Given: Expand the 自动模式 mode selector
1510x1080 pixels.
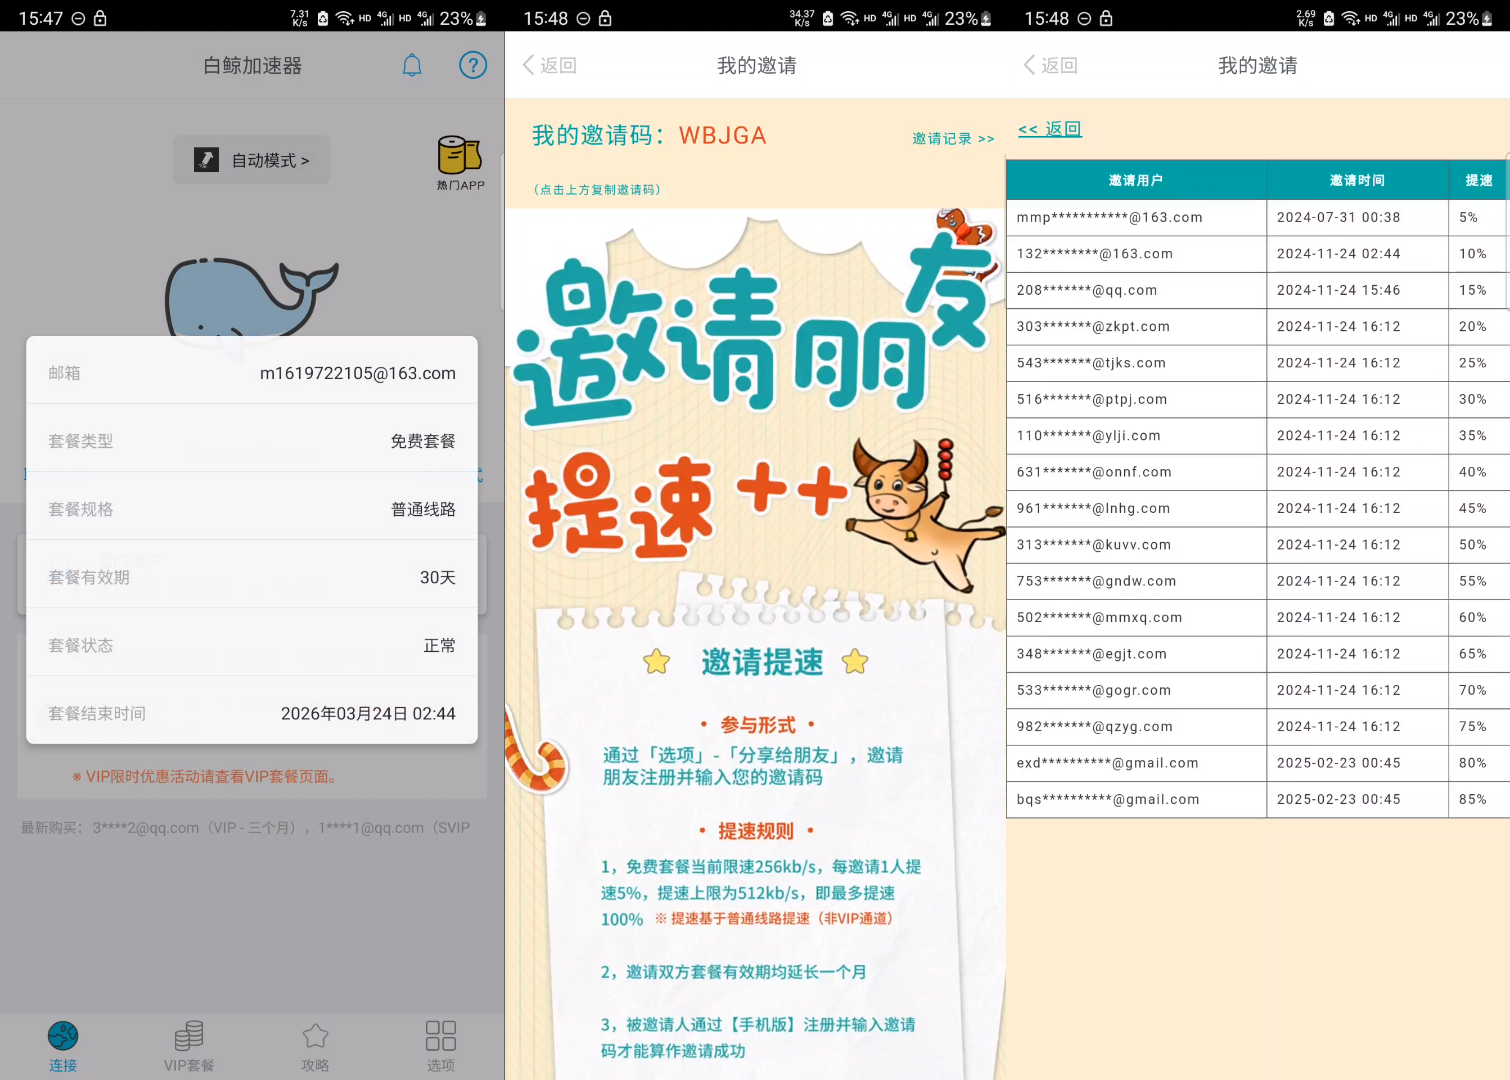Looking at the screenshot, I should click(252, 160).
